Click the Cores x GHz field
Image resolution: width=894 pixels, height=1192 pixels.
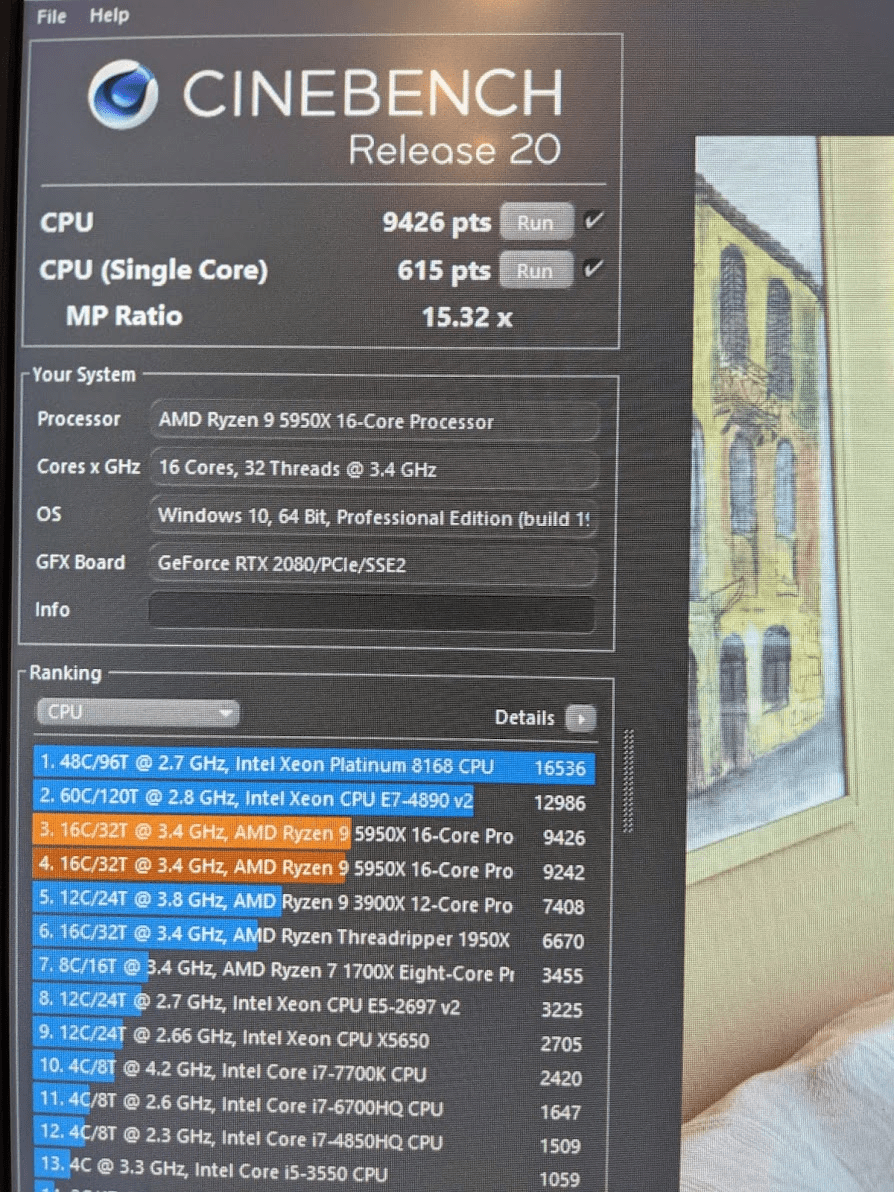pos(373,469)
